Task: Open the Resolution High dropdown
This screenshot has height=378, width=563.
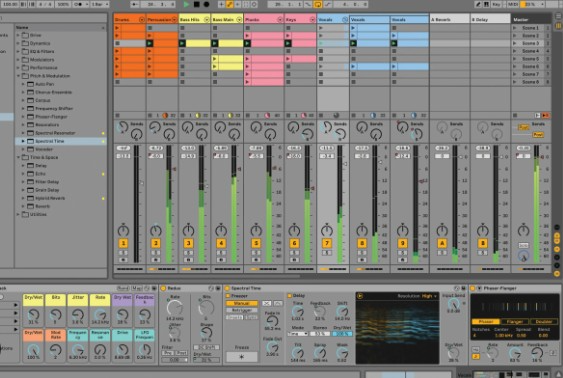Action: [429, 296]
